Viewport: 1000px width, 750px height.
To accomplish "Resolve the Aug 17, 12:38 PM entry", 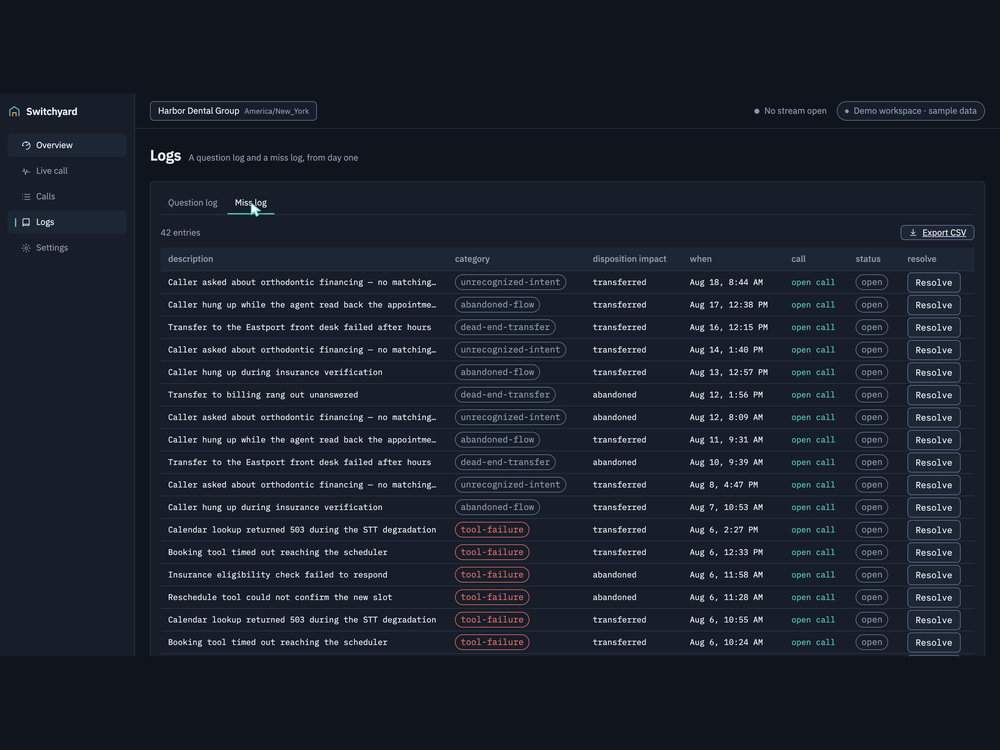I will click(934, 305).
